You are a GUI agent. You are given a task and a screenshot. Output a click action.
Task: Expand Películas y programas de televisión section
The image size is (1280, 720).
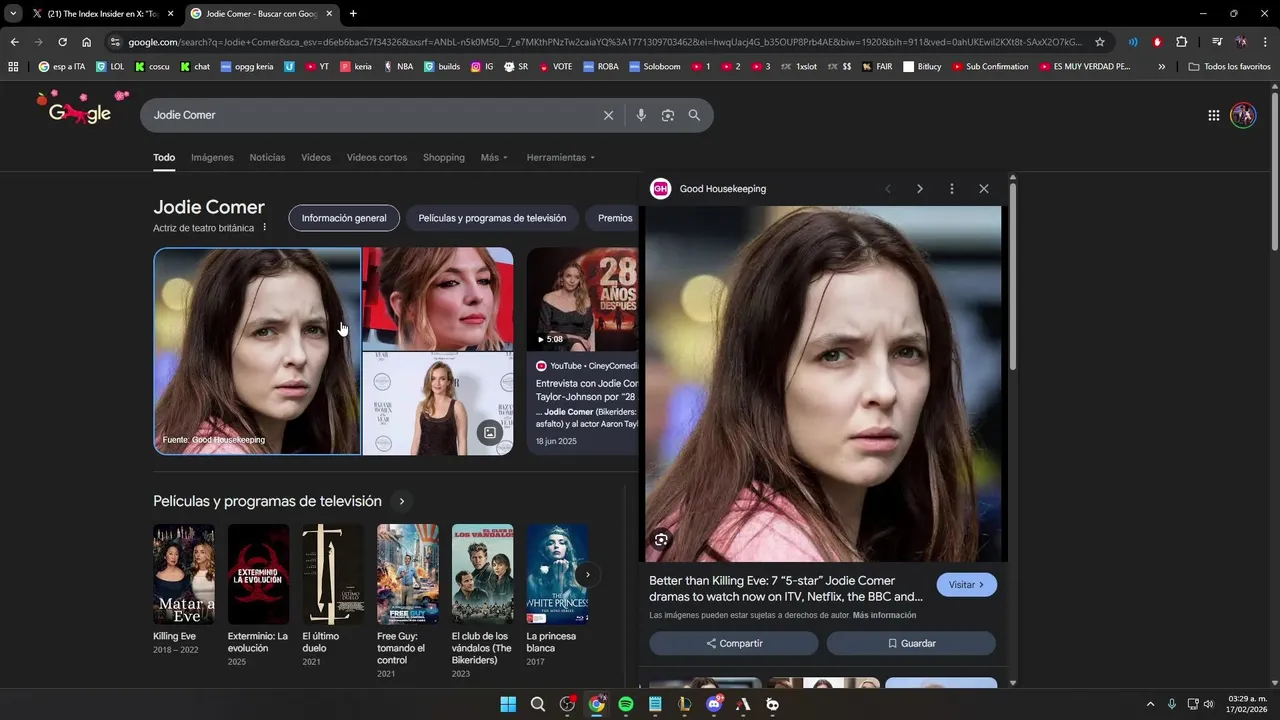(401, 501)
